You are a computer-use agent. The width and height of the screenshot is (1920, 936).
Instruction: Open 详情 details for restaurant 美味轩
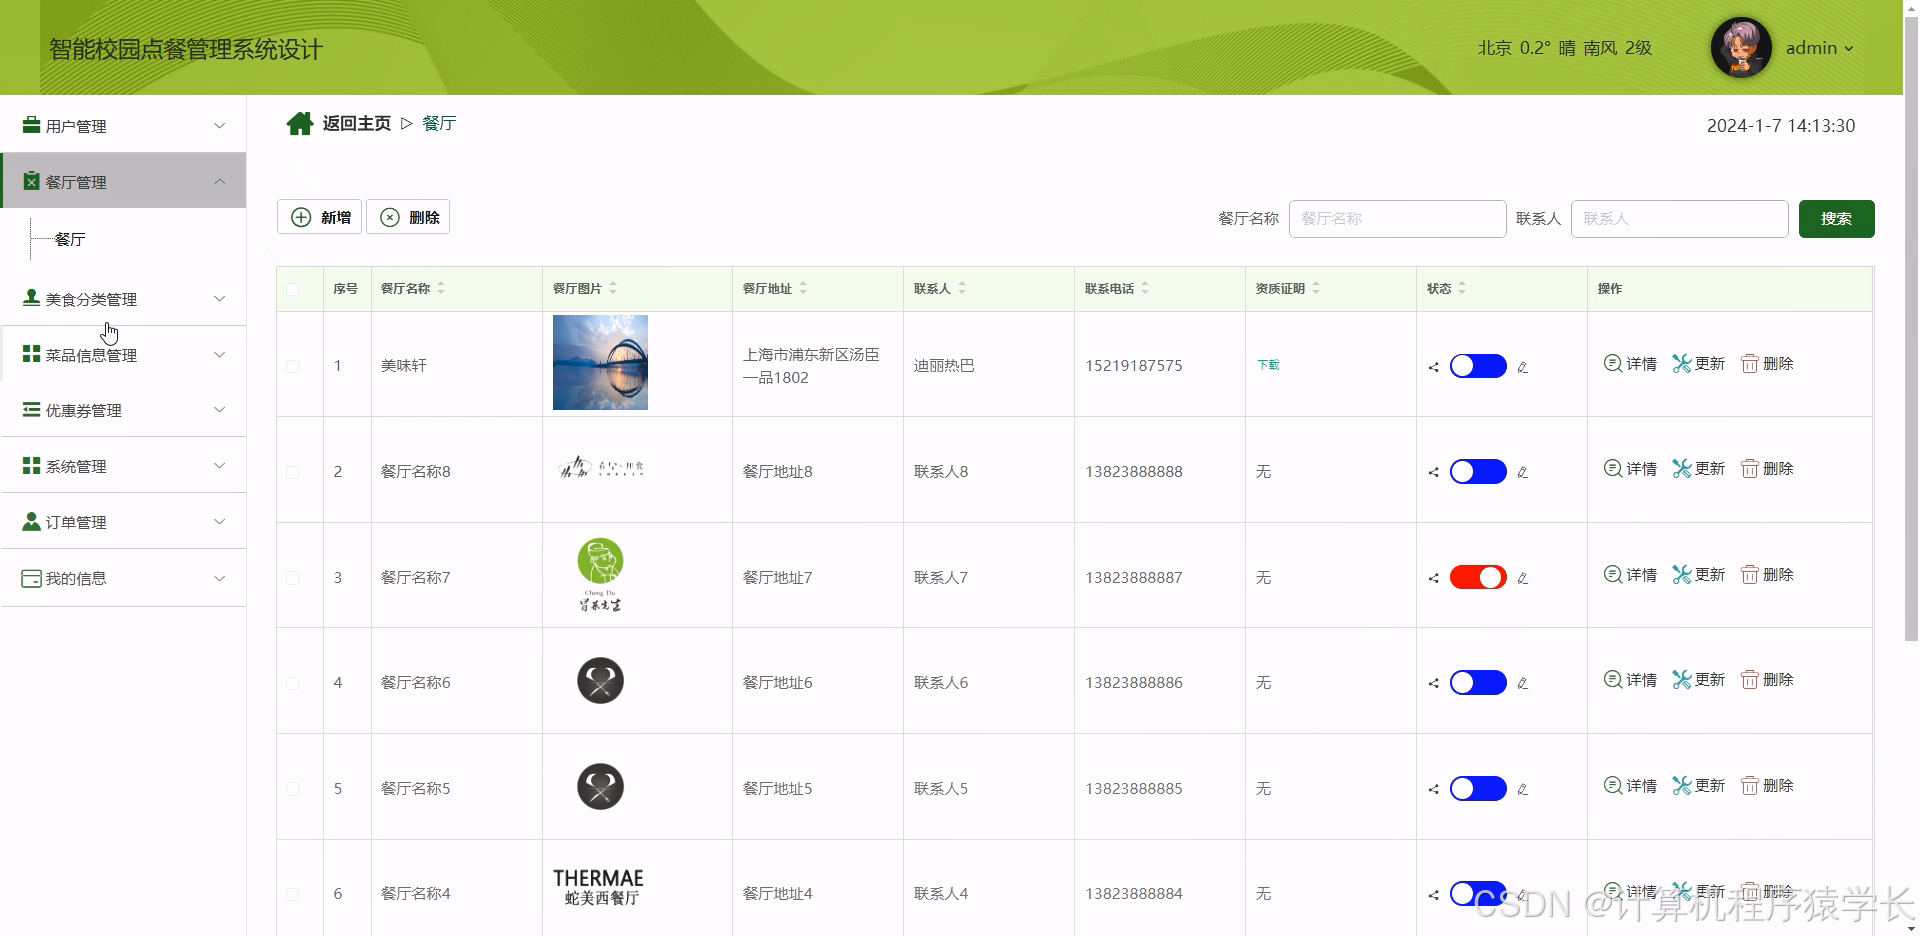(1630, 364)
